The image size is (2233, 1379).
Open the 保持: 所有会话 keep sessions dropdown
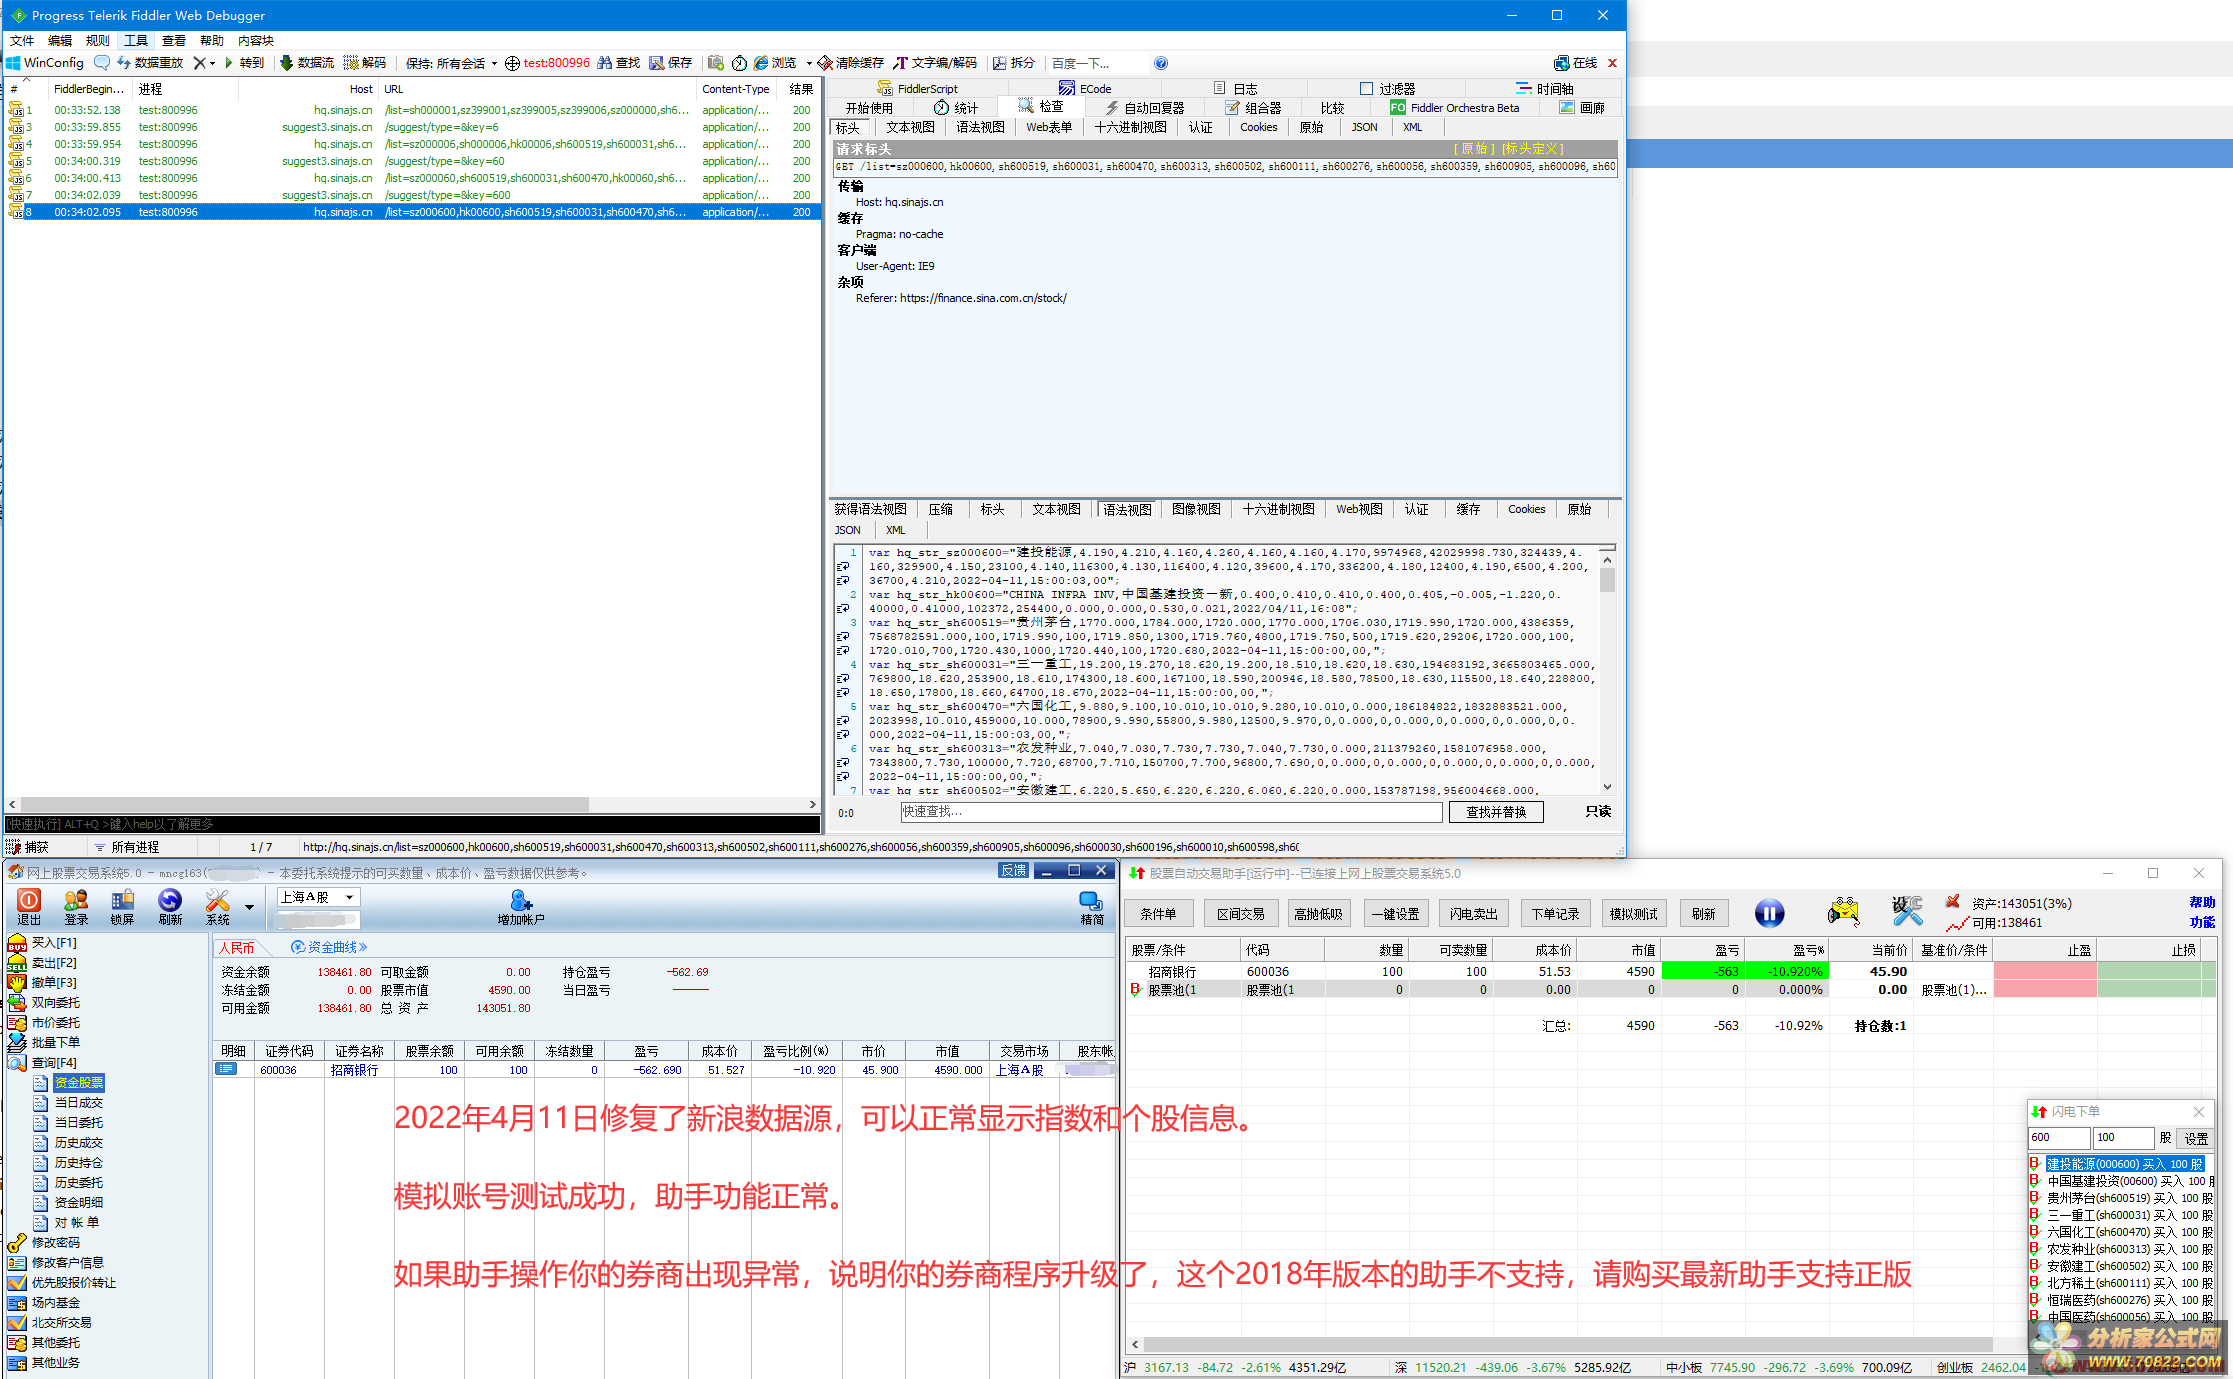pyautogui.click(x=451, y=63)
